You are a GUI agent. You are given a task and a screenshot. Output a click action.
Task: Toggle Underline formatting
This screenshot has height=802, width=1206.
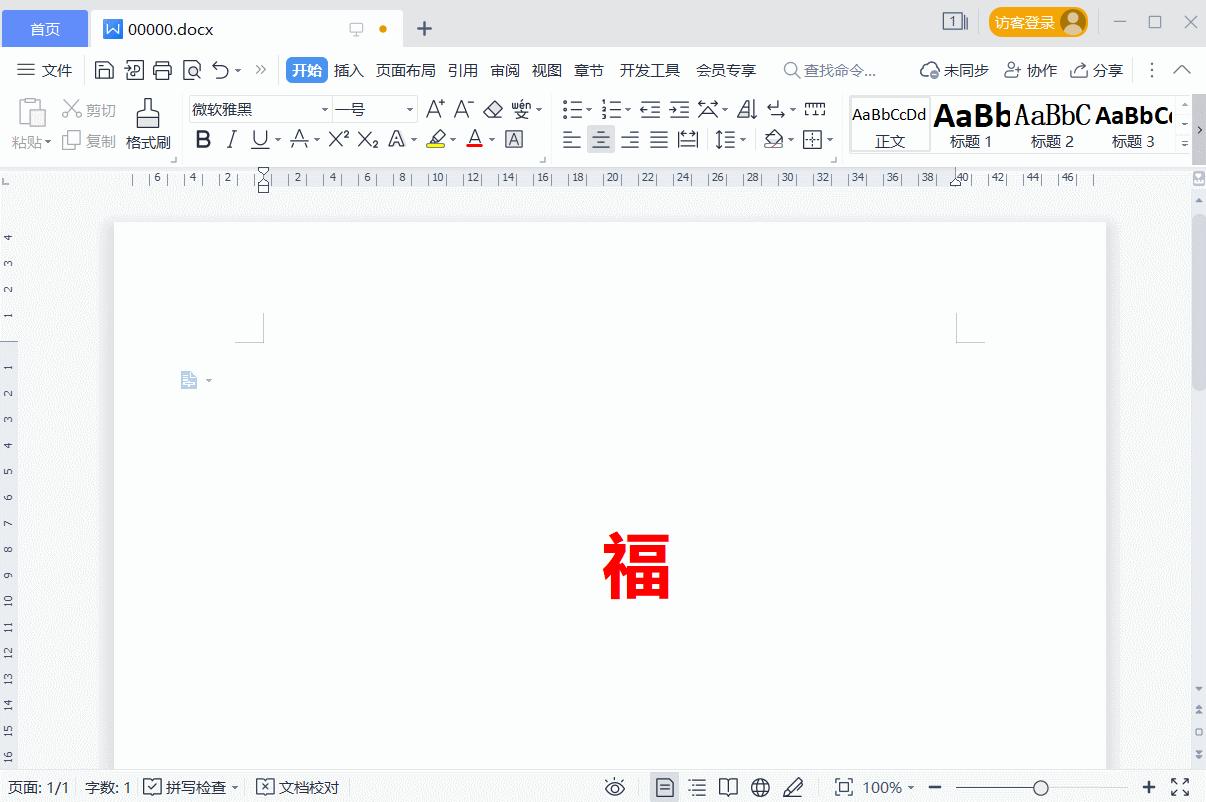(x=260, y=139)
